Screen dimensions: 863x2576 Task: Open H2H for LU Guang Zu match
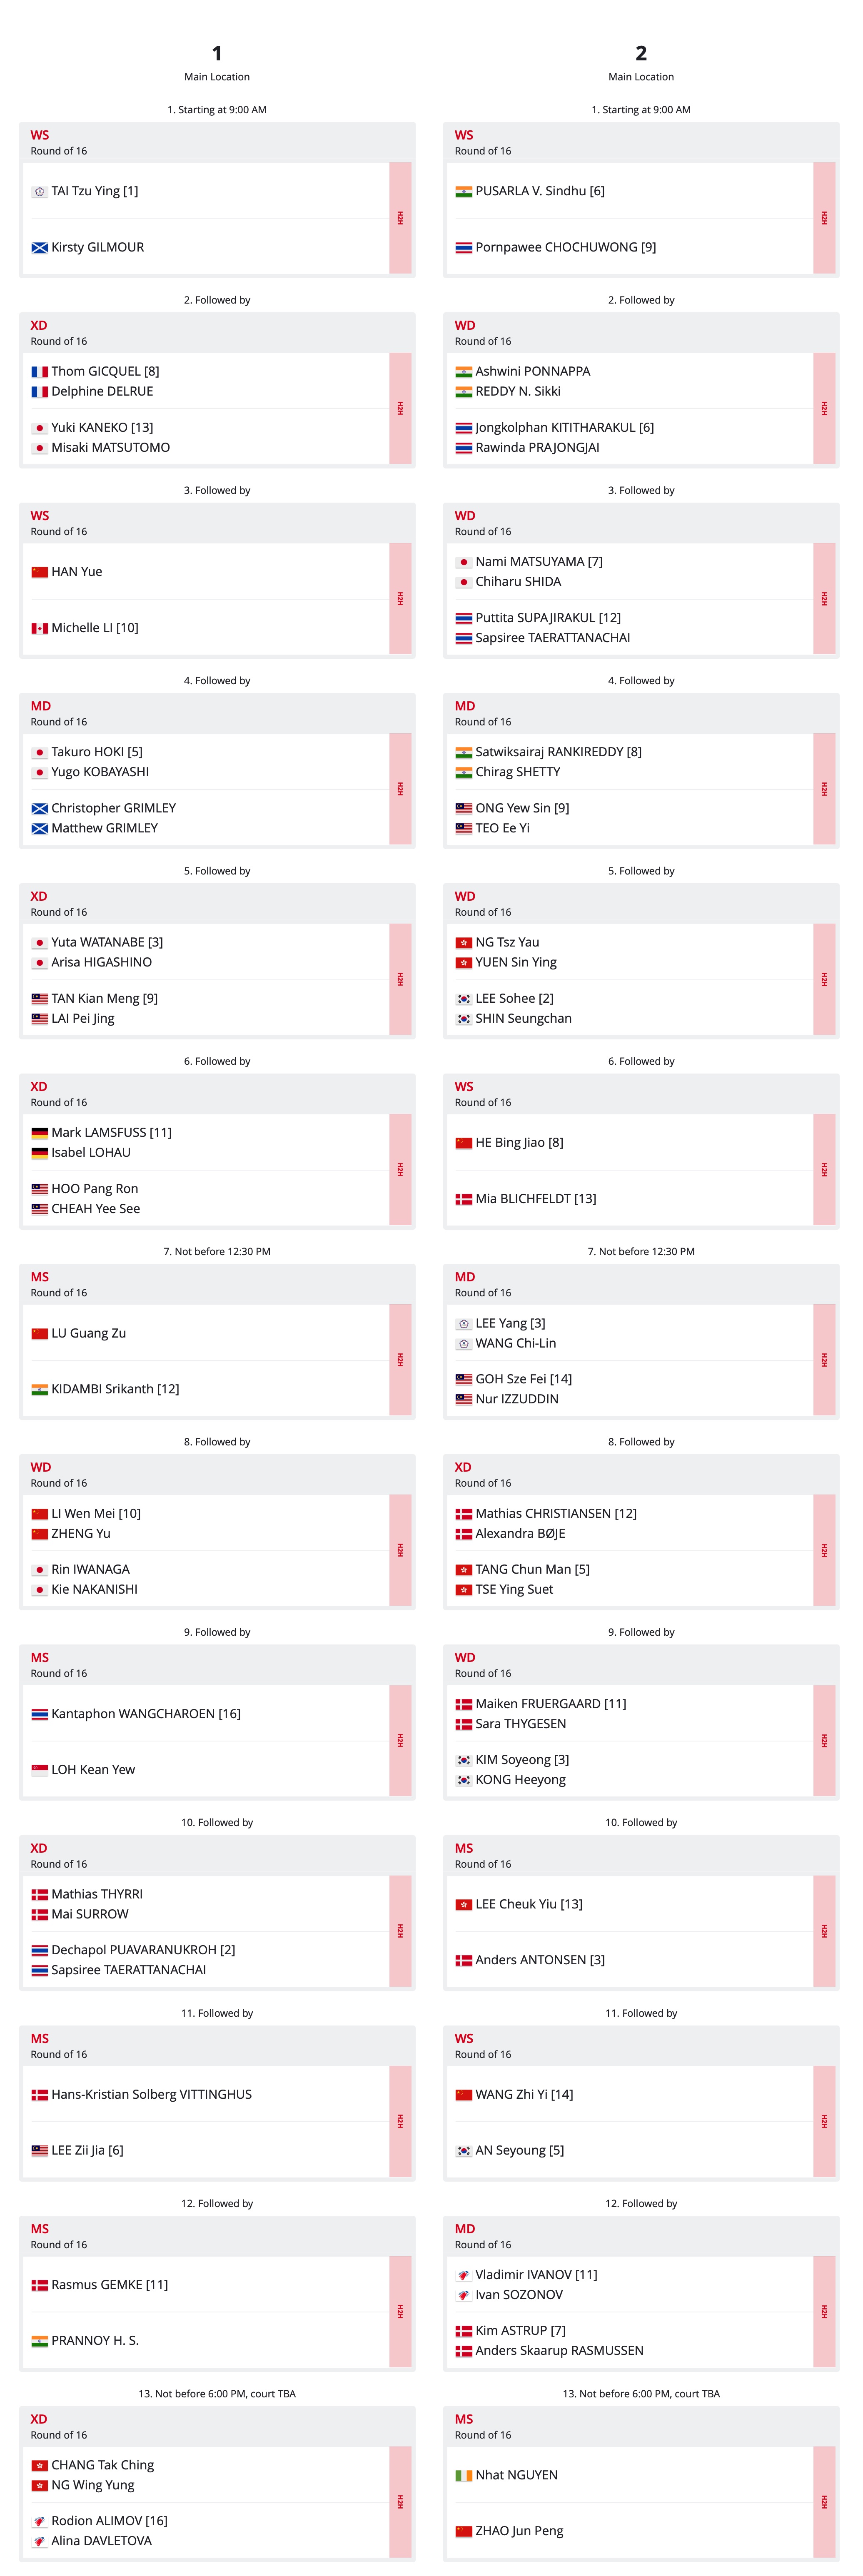(400, 1360)
